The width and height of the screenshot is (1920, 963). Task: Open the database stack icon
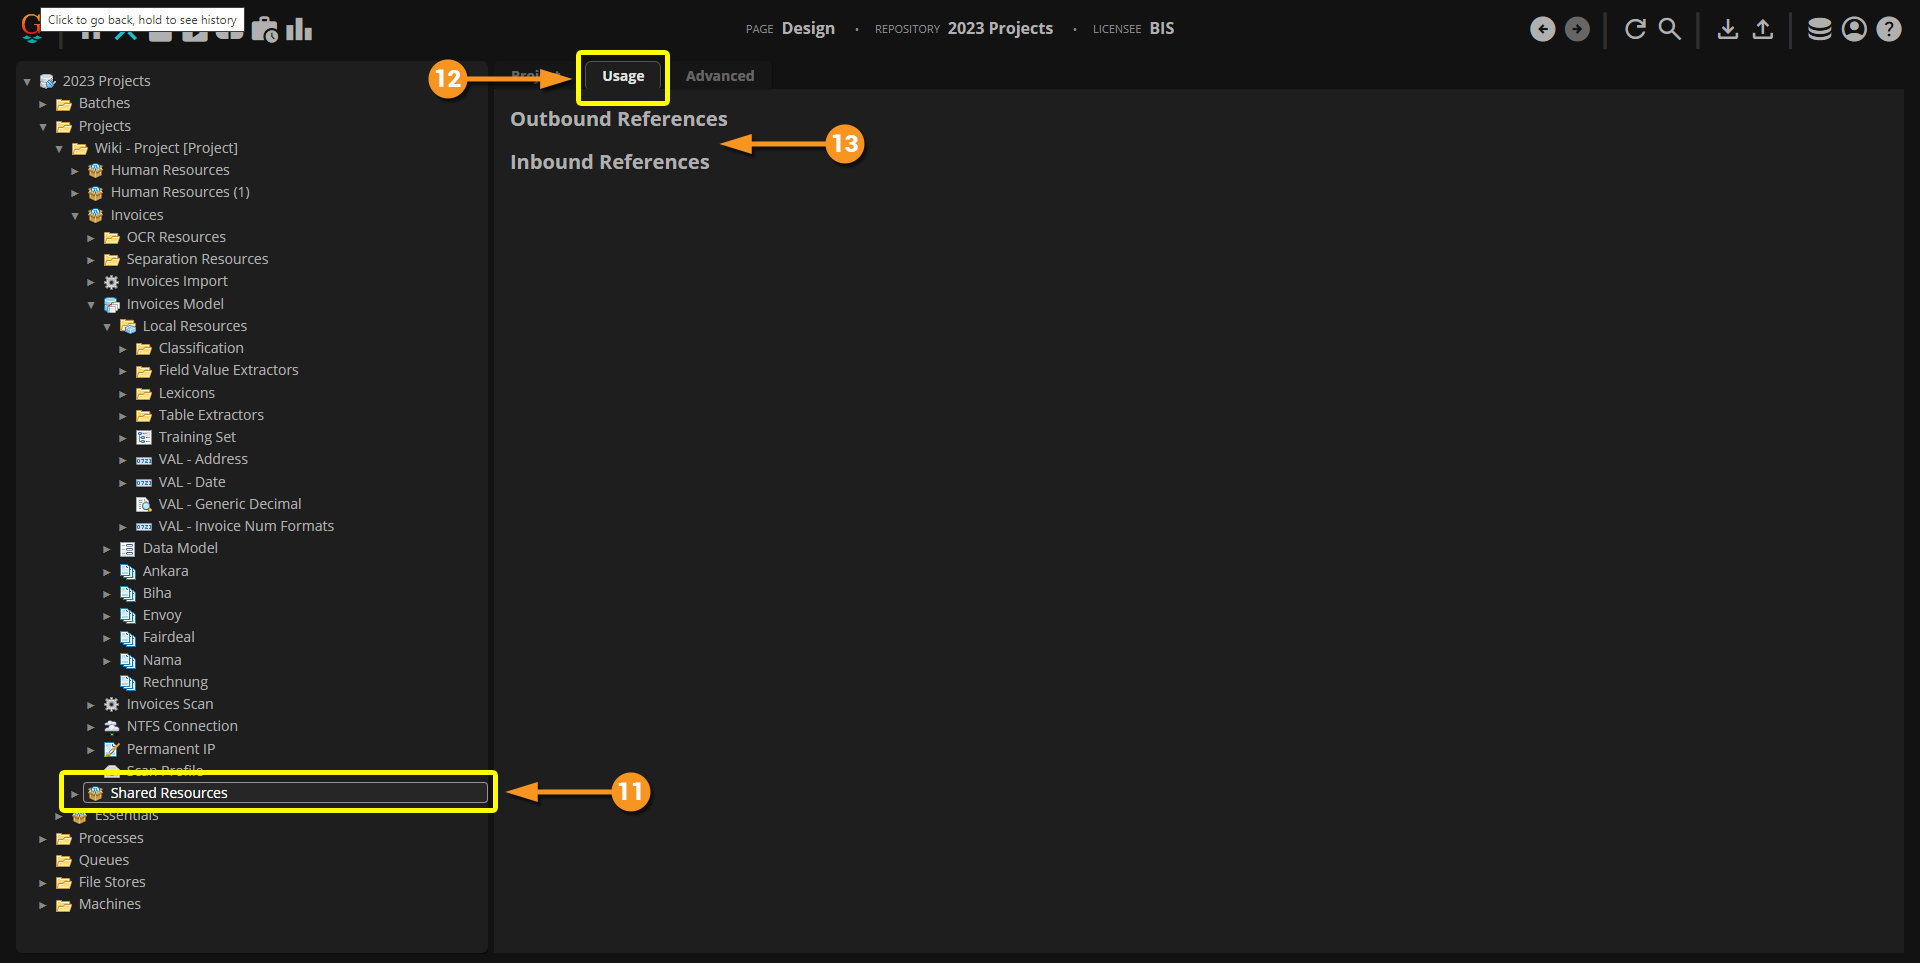(1820, 29)
